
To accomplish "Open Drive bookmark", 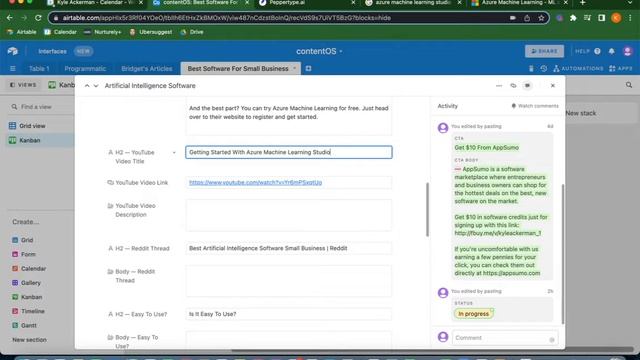I will (192, 32).
